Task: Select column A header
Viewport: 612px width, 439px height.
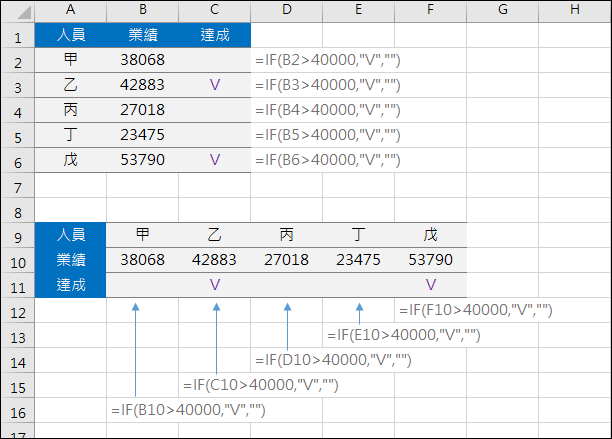Action: click(x=71, y=10)
